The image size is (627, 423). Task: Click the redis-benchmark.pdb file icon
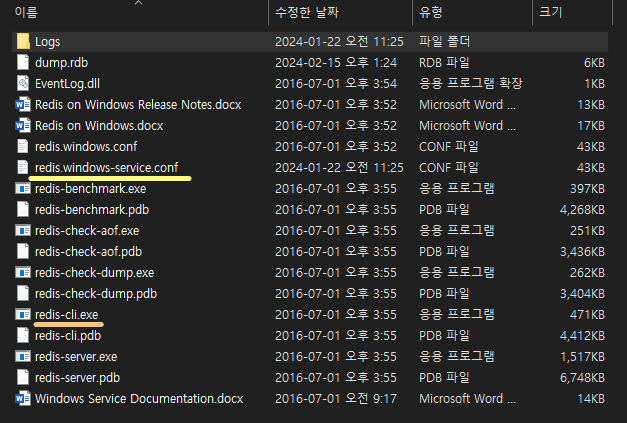pyautogui.click(x=23, y=210)
